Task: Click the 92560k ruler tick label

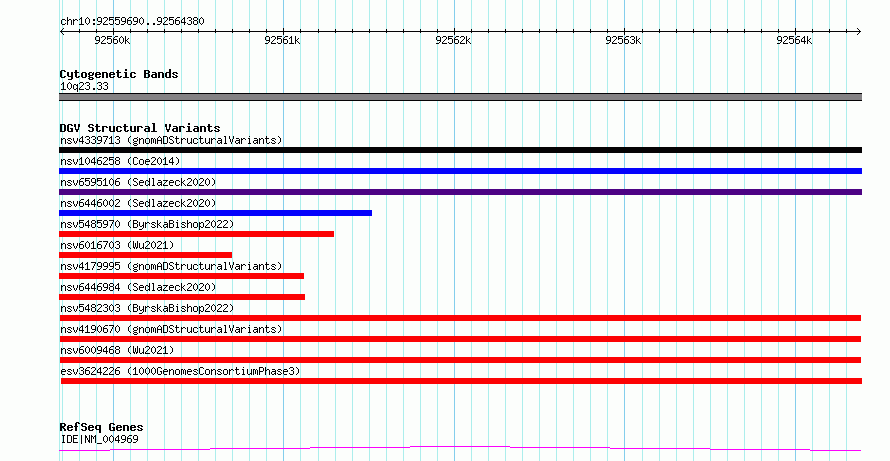Action: 112,40
